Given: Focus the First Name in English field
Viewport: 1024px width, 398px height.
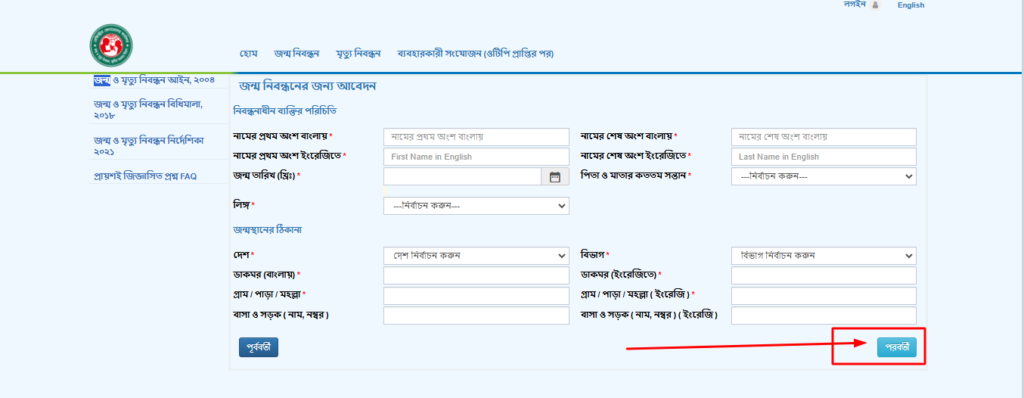Looking at the screenshot, I should point(476,157).
